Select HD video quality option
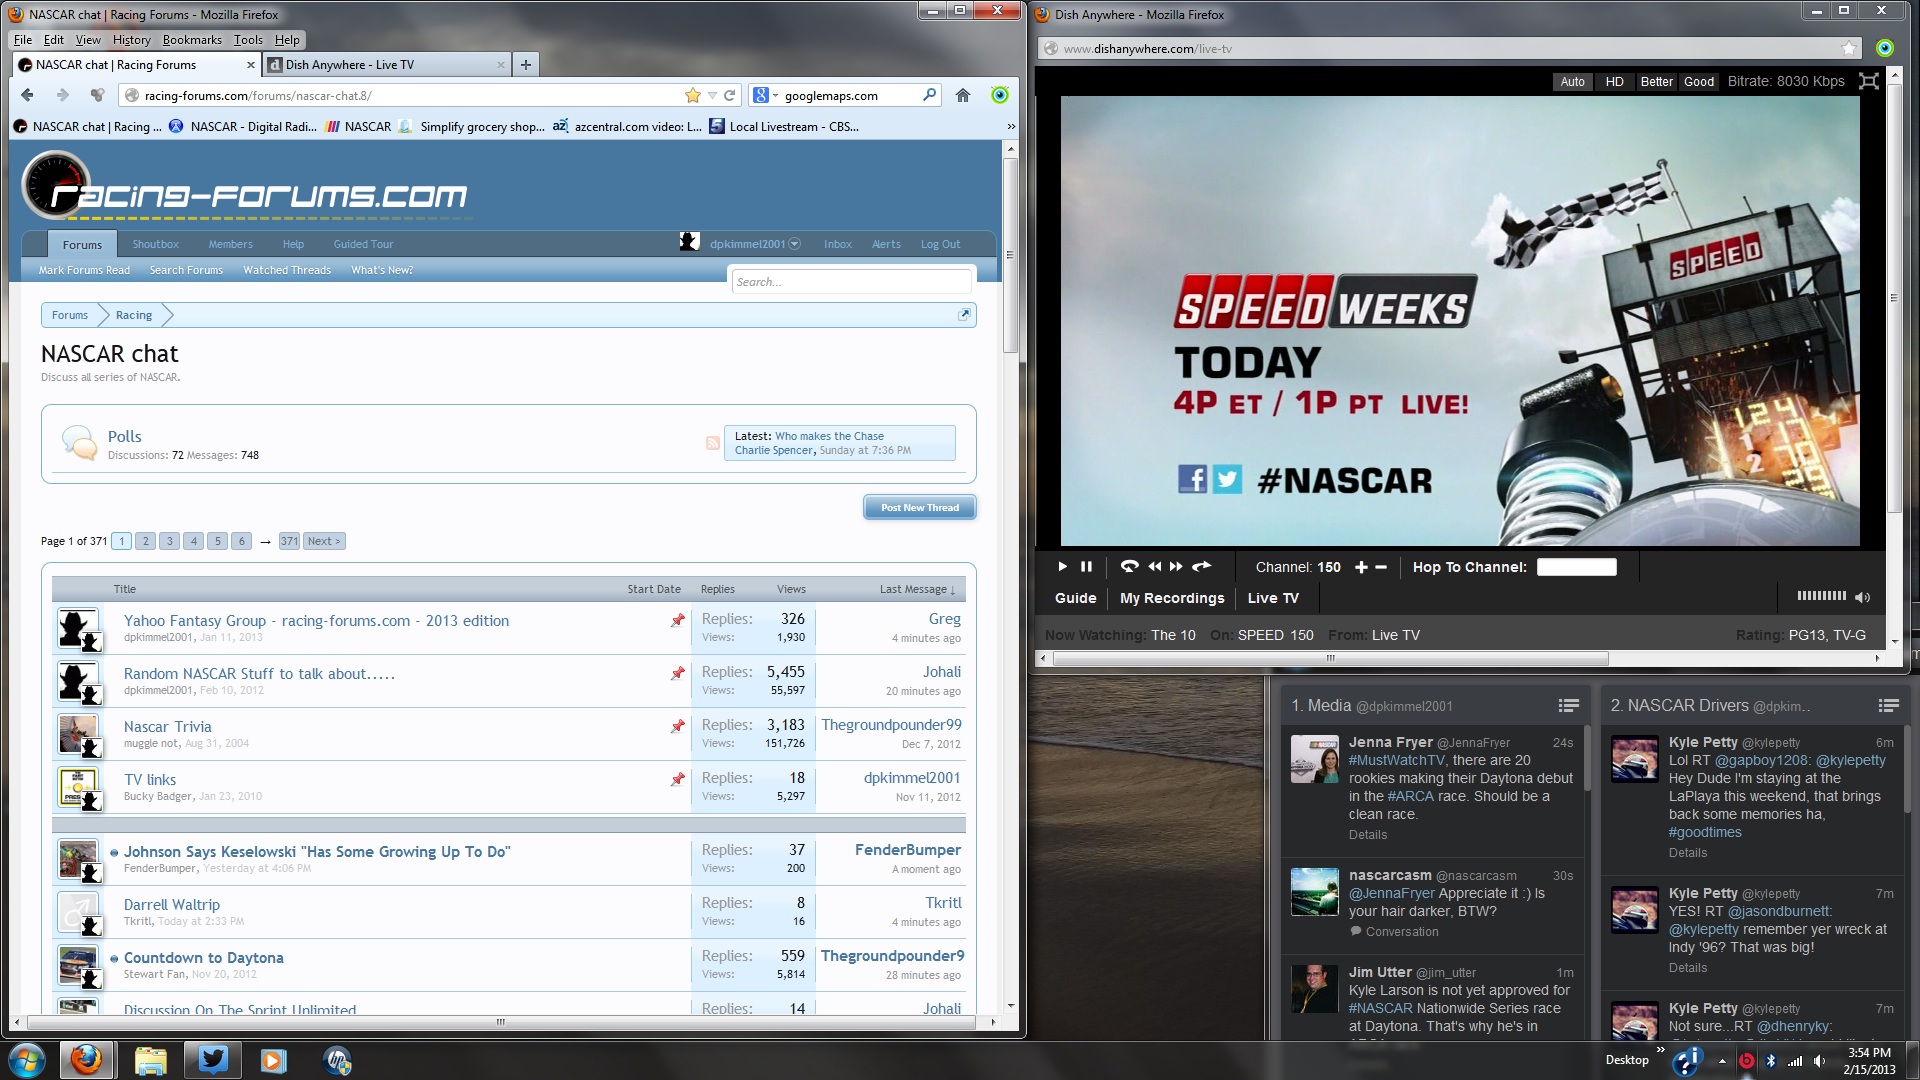Image resolution: width=1920 pixels, height=1080 pixels. tap(1614, 82)
